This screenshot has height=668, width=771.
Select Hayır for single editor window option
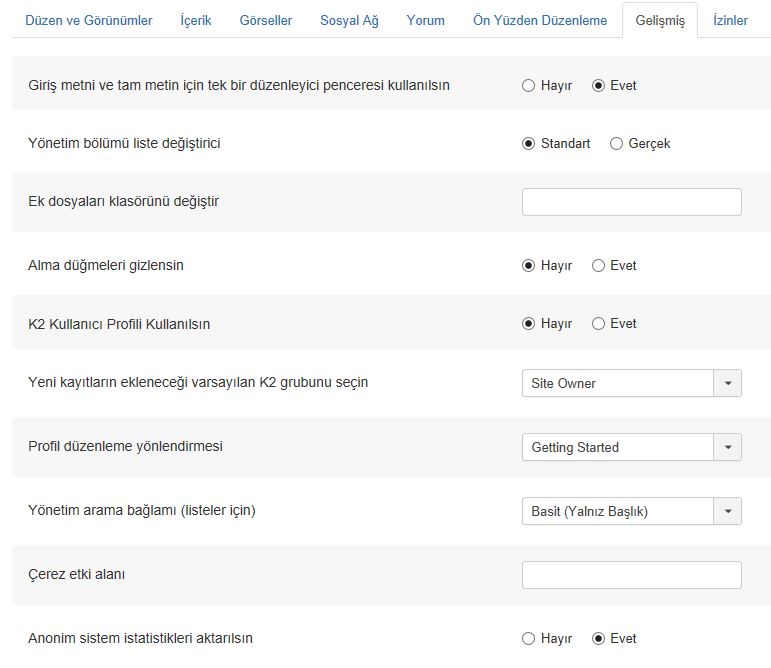[528, 86]
